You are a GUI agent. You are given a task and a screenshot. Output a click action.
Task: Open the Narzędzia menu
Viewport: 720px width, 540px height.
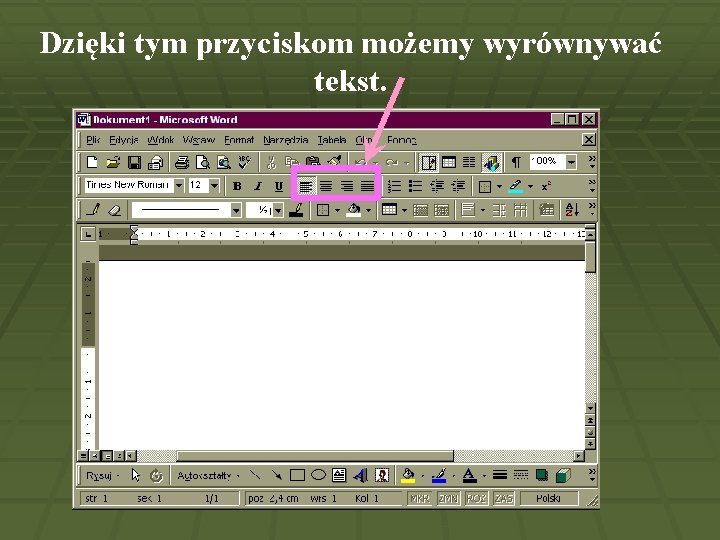coord(285,140)
